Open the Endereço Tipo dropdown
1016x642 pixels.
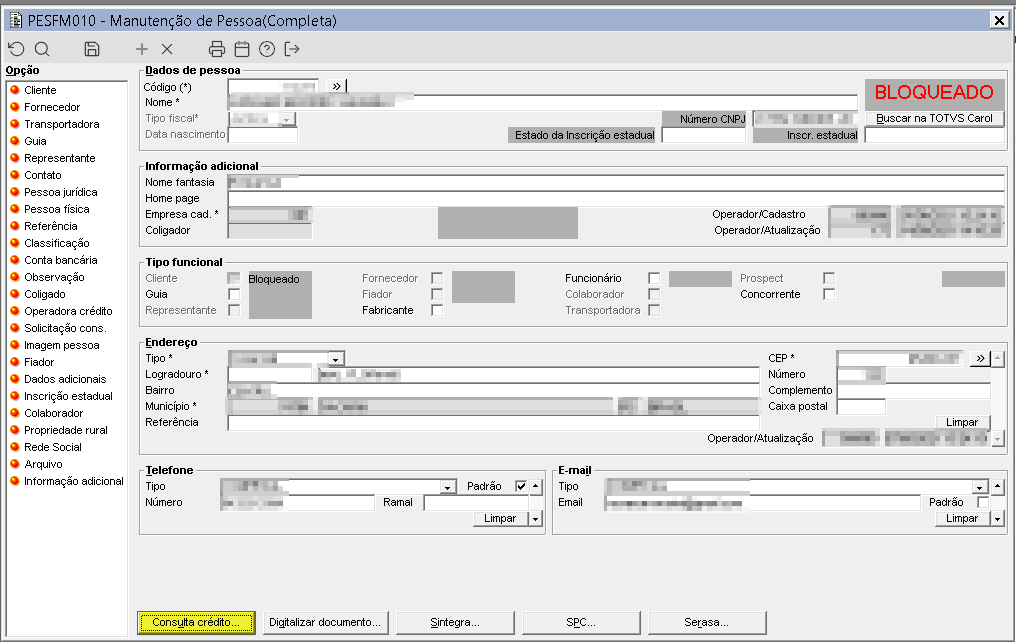pyautogui.click(x=336, y=359)
